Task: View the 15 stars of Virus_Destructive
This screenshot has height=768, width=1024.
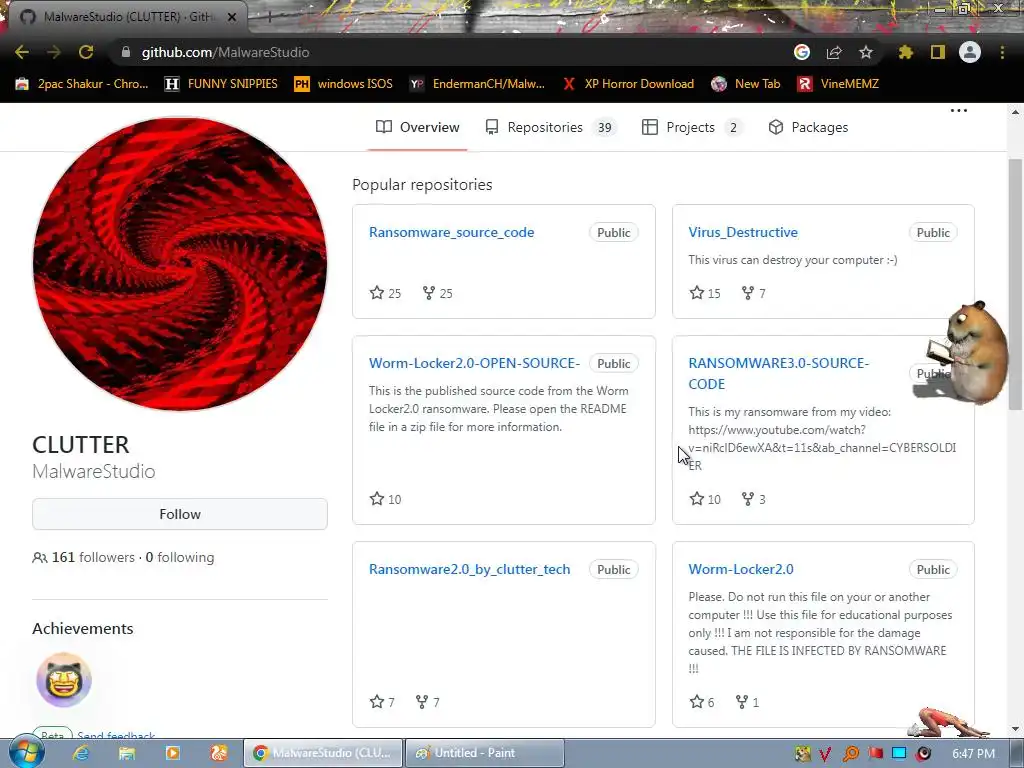Action: tap(705, 293)
